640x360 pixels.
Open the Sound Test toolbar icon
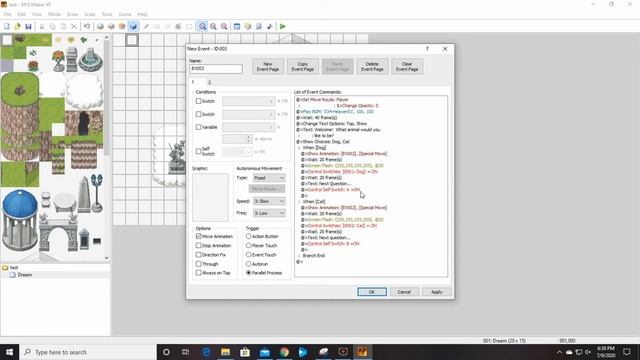(269, 27)
